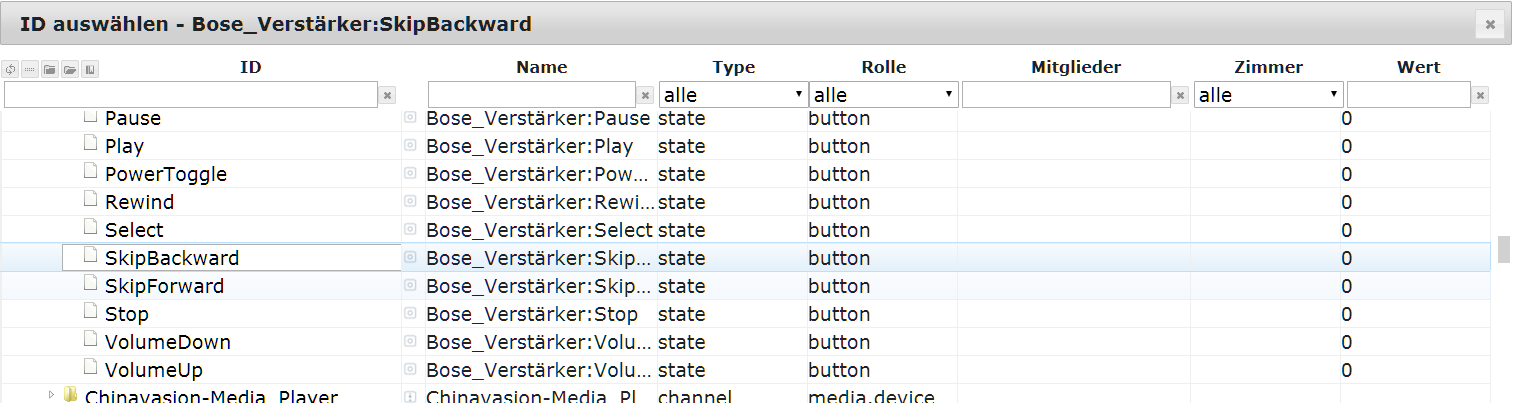1516x405 pixels.
Task: Expand the Chinavasion-Media_Player channel
Action: (x=51, y=396)
